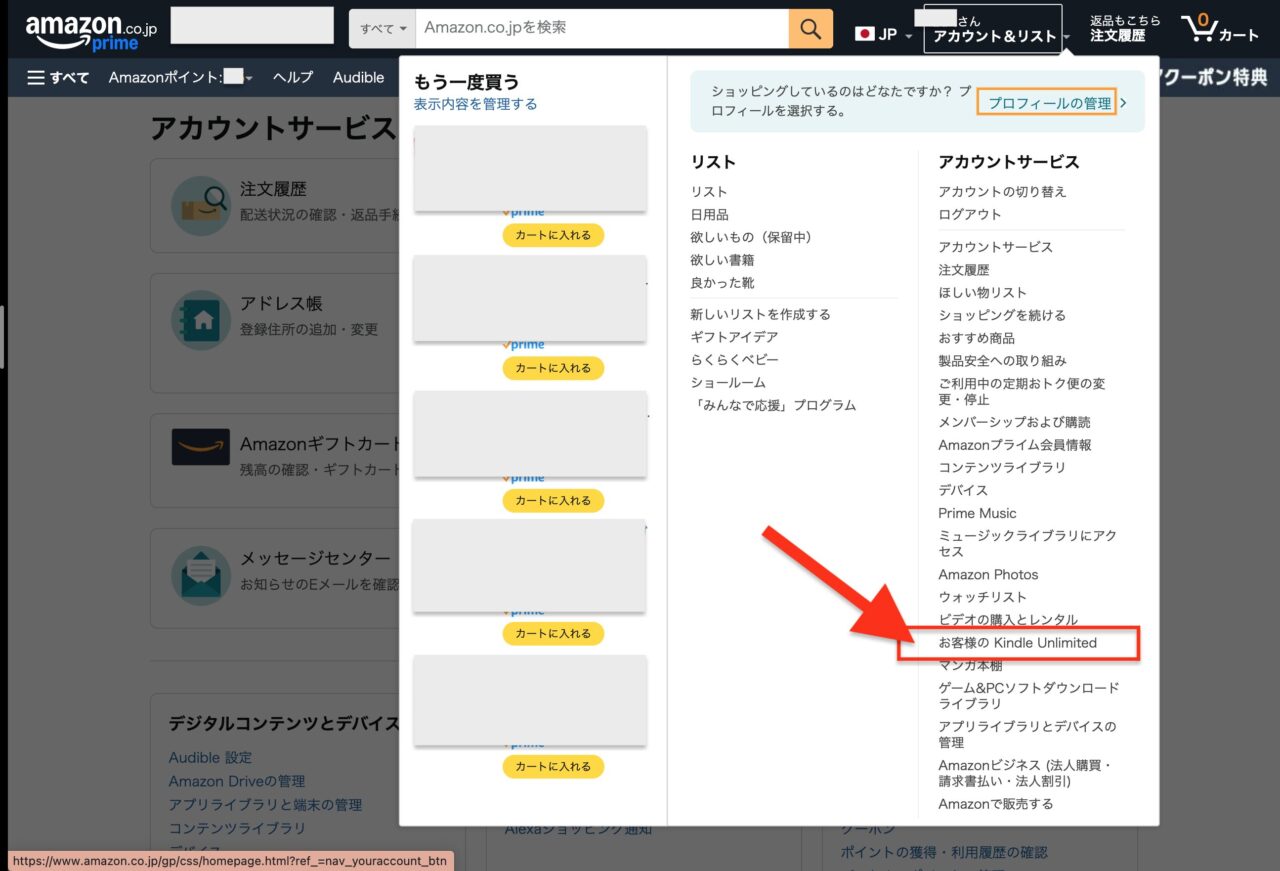The height and width of the screenshot is (871, 1280).
Task: Open 返品もこちら 注文履歴 in header
Action: [x=1125, y=28]
